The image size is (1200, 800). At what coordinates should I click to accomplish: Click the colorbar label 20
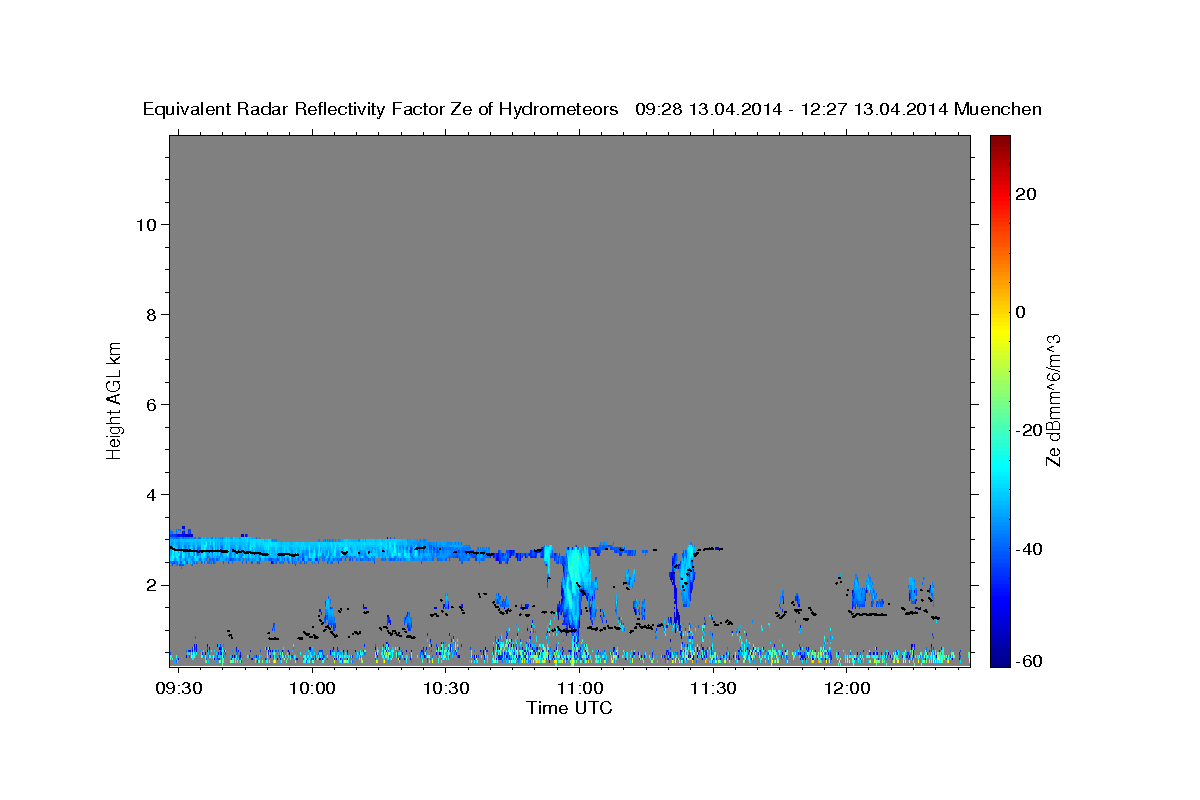coord(1025,194)
